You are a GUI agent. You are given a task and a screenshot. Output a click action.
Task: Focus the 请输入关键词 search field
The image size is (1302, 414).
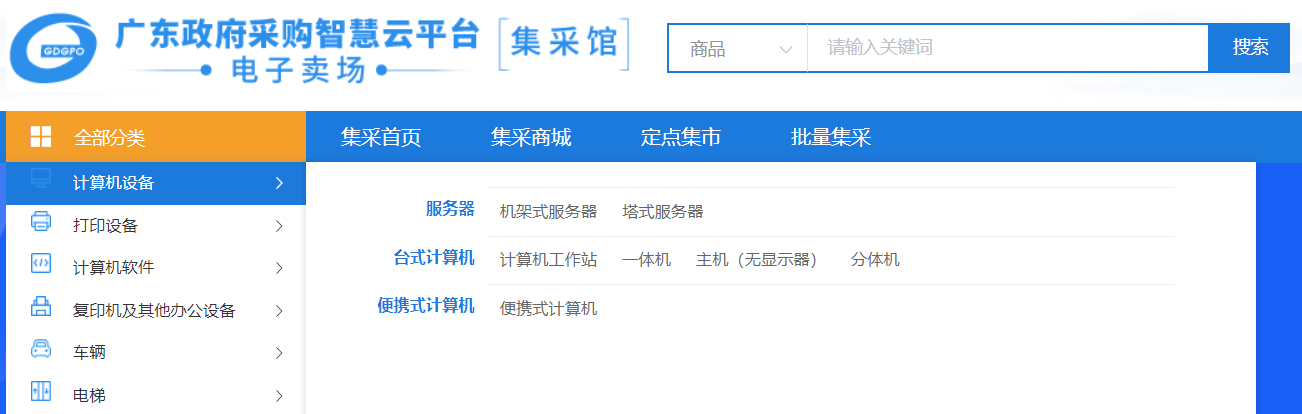(x=1008, y=48)
